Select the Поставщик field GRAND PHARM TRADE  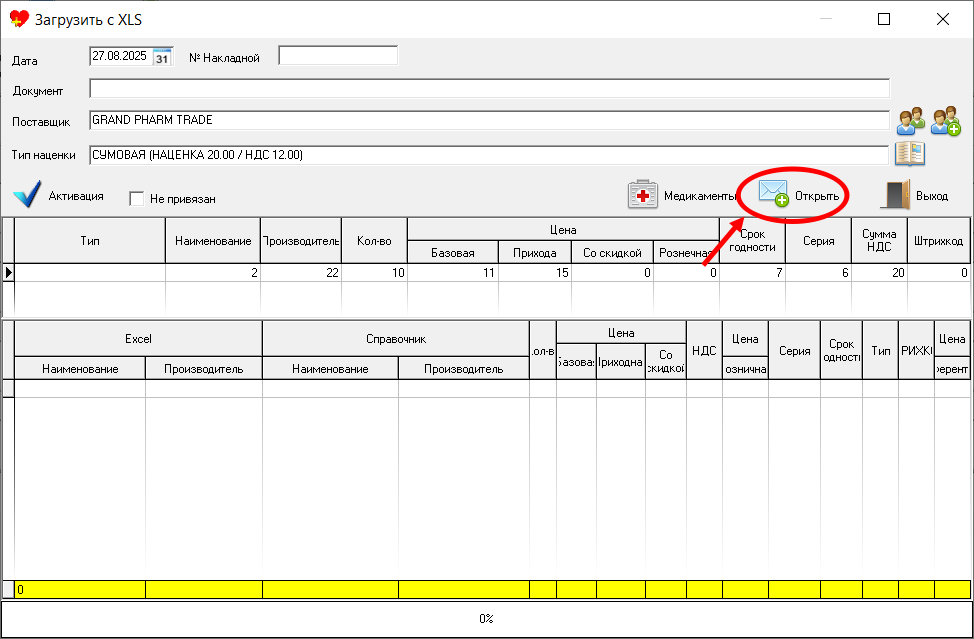489,120
